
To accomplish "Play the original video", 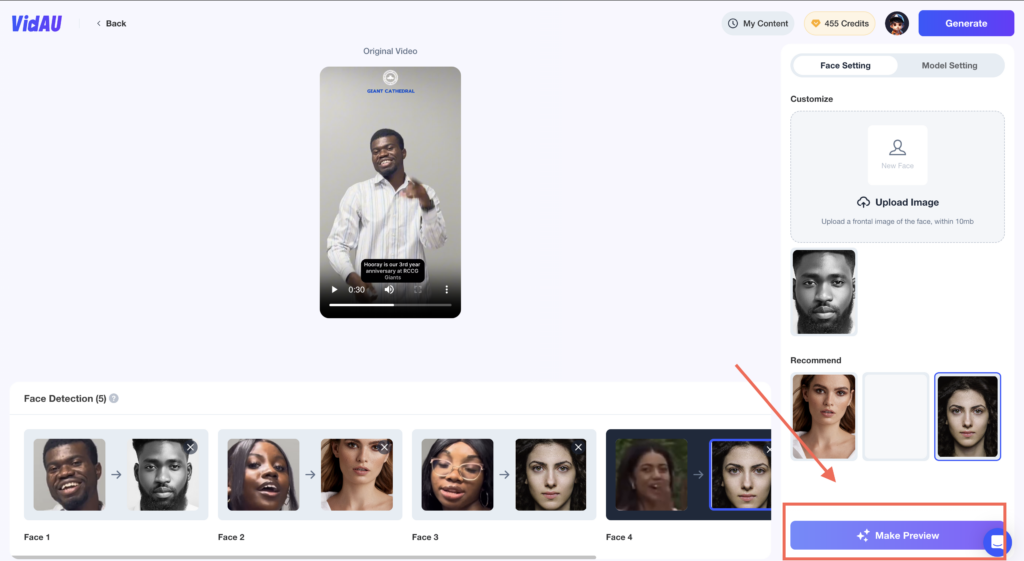I will pos(334,289).
